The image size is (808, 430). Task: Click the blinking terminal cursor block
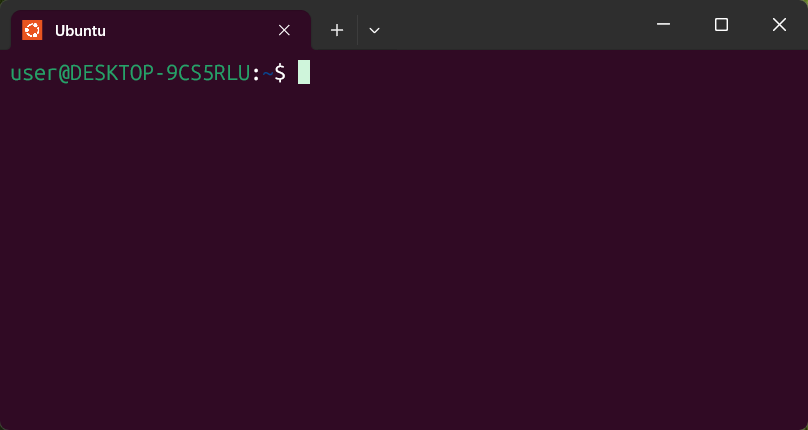click(304, 72)
